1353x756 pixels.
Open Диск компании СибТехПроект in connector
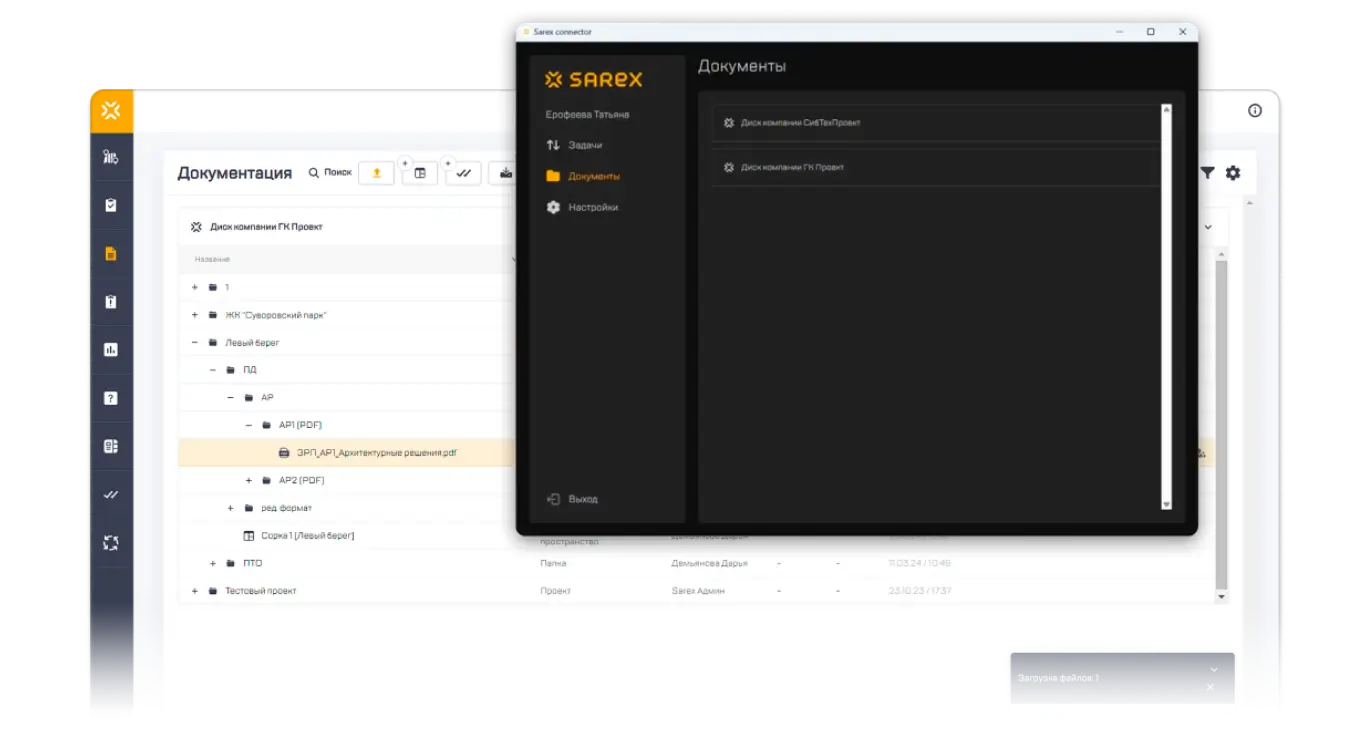(x=800, y=123)
